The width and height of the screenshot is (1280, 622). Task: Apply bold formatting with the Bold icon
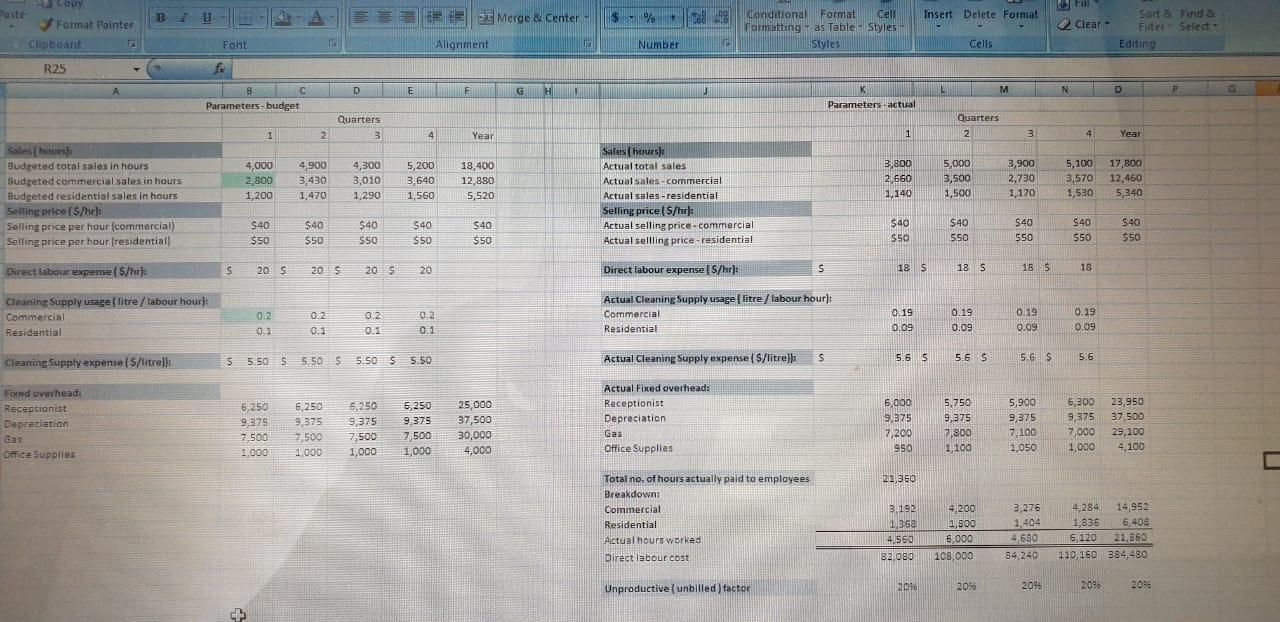160,17
